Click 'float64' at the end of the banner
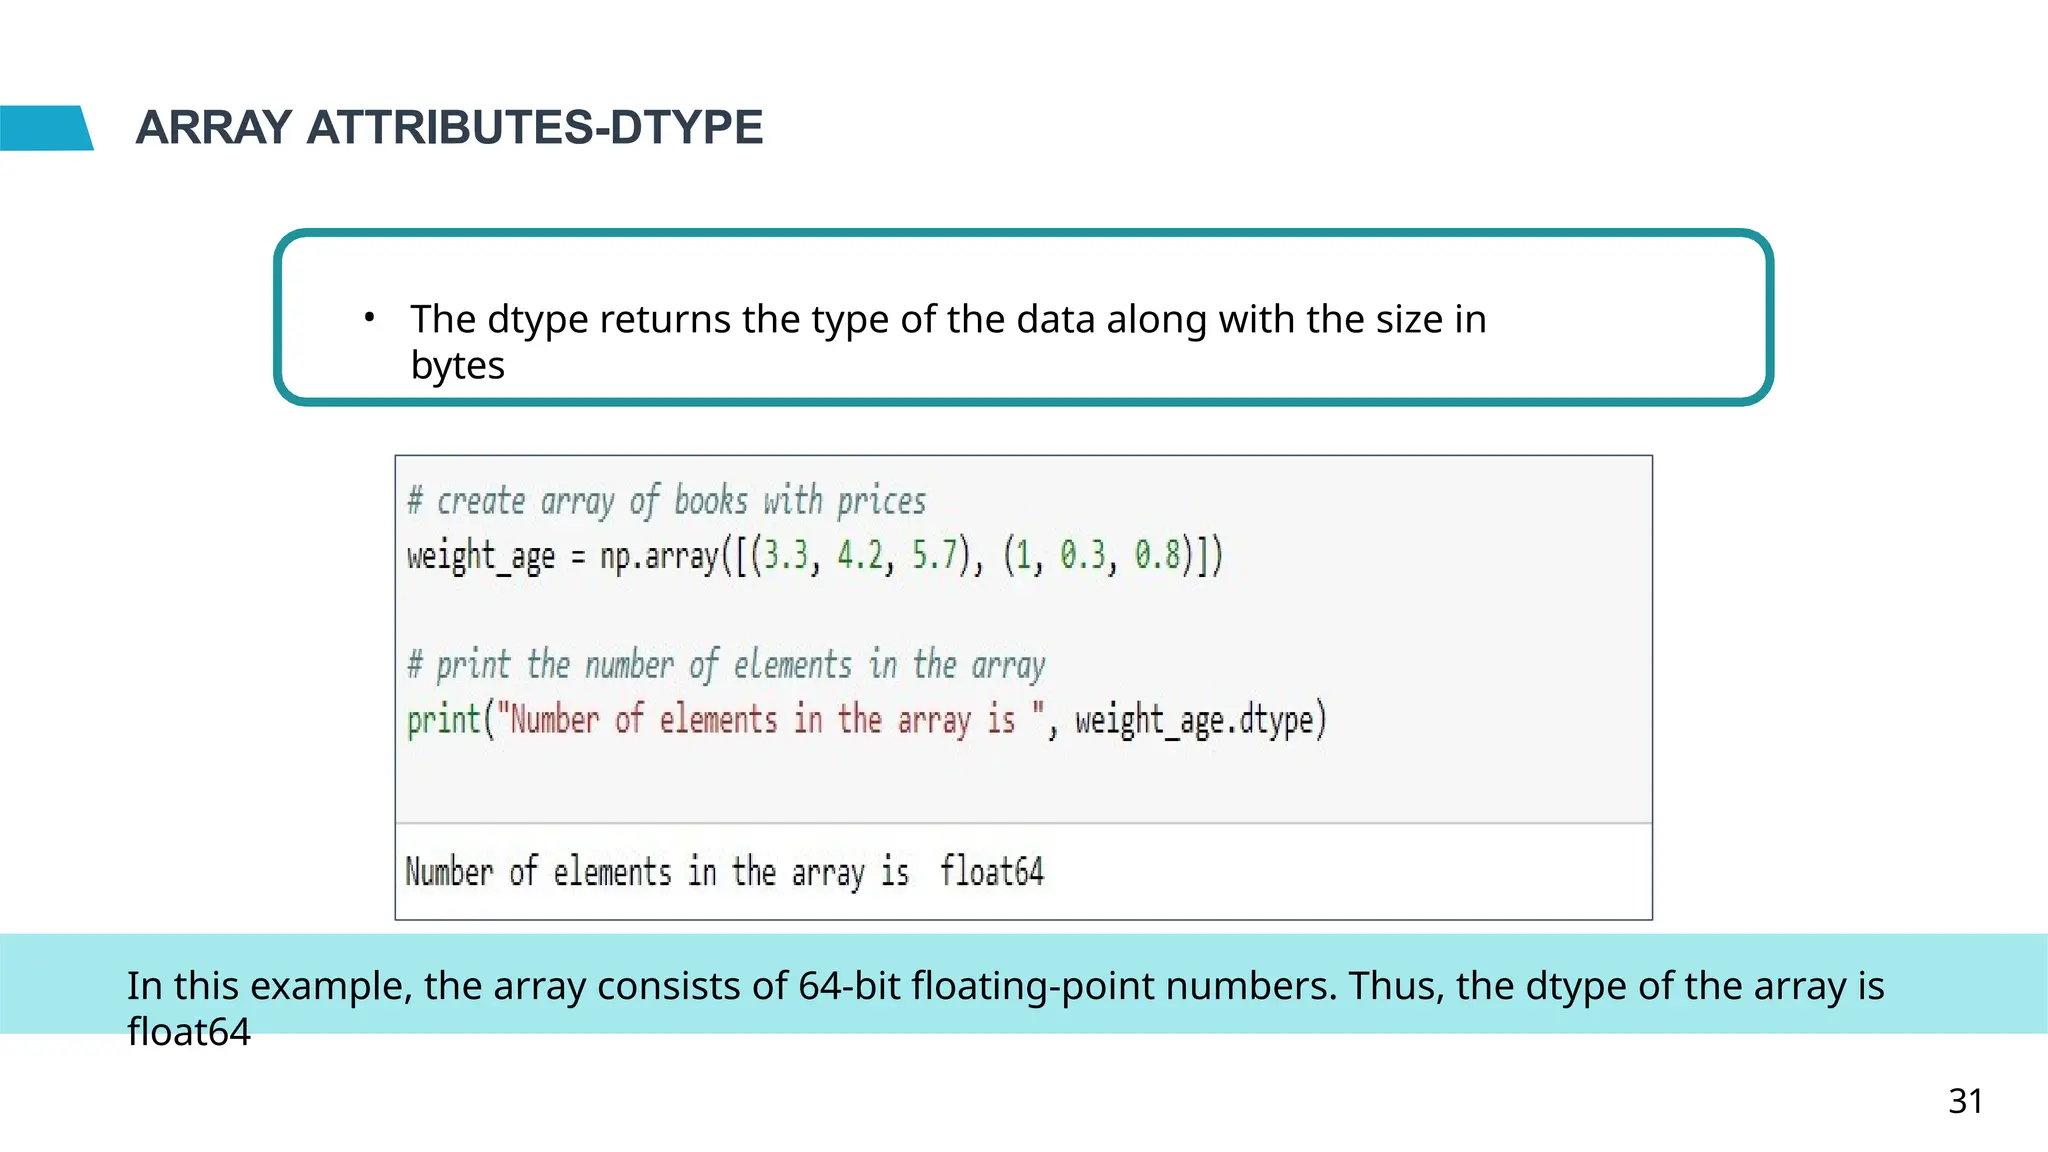 point(188,1032)
